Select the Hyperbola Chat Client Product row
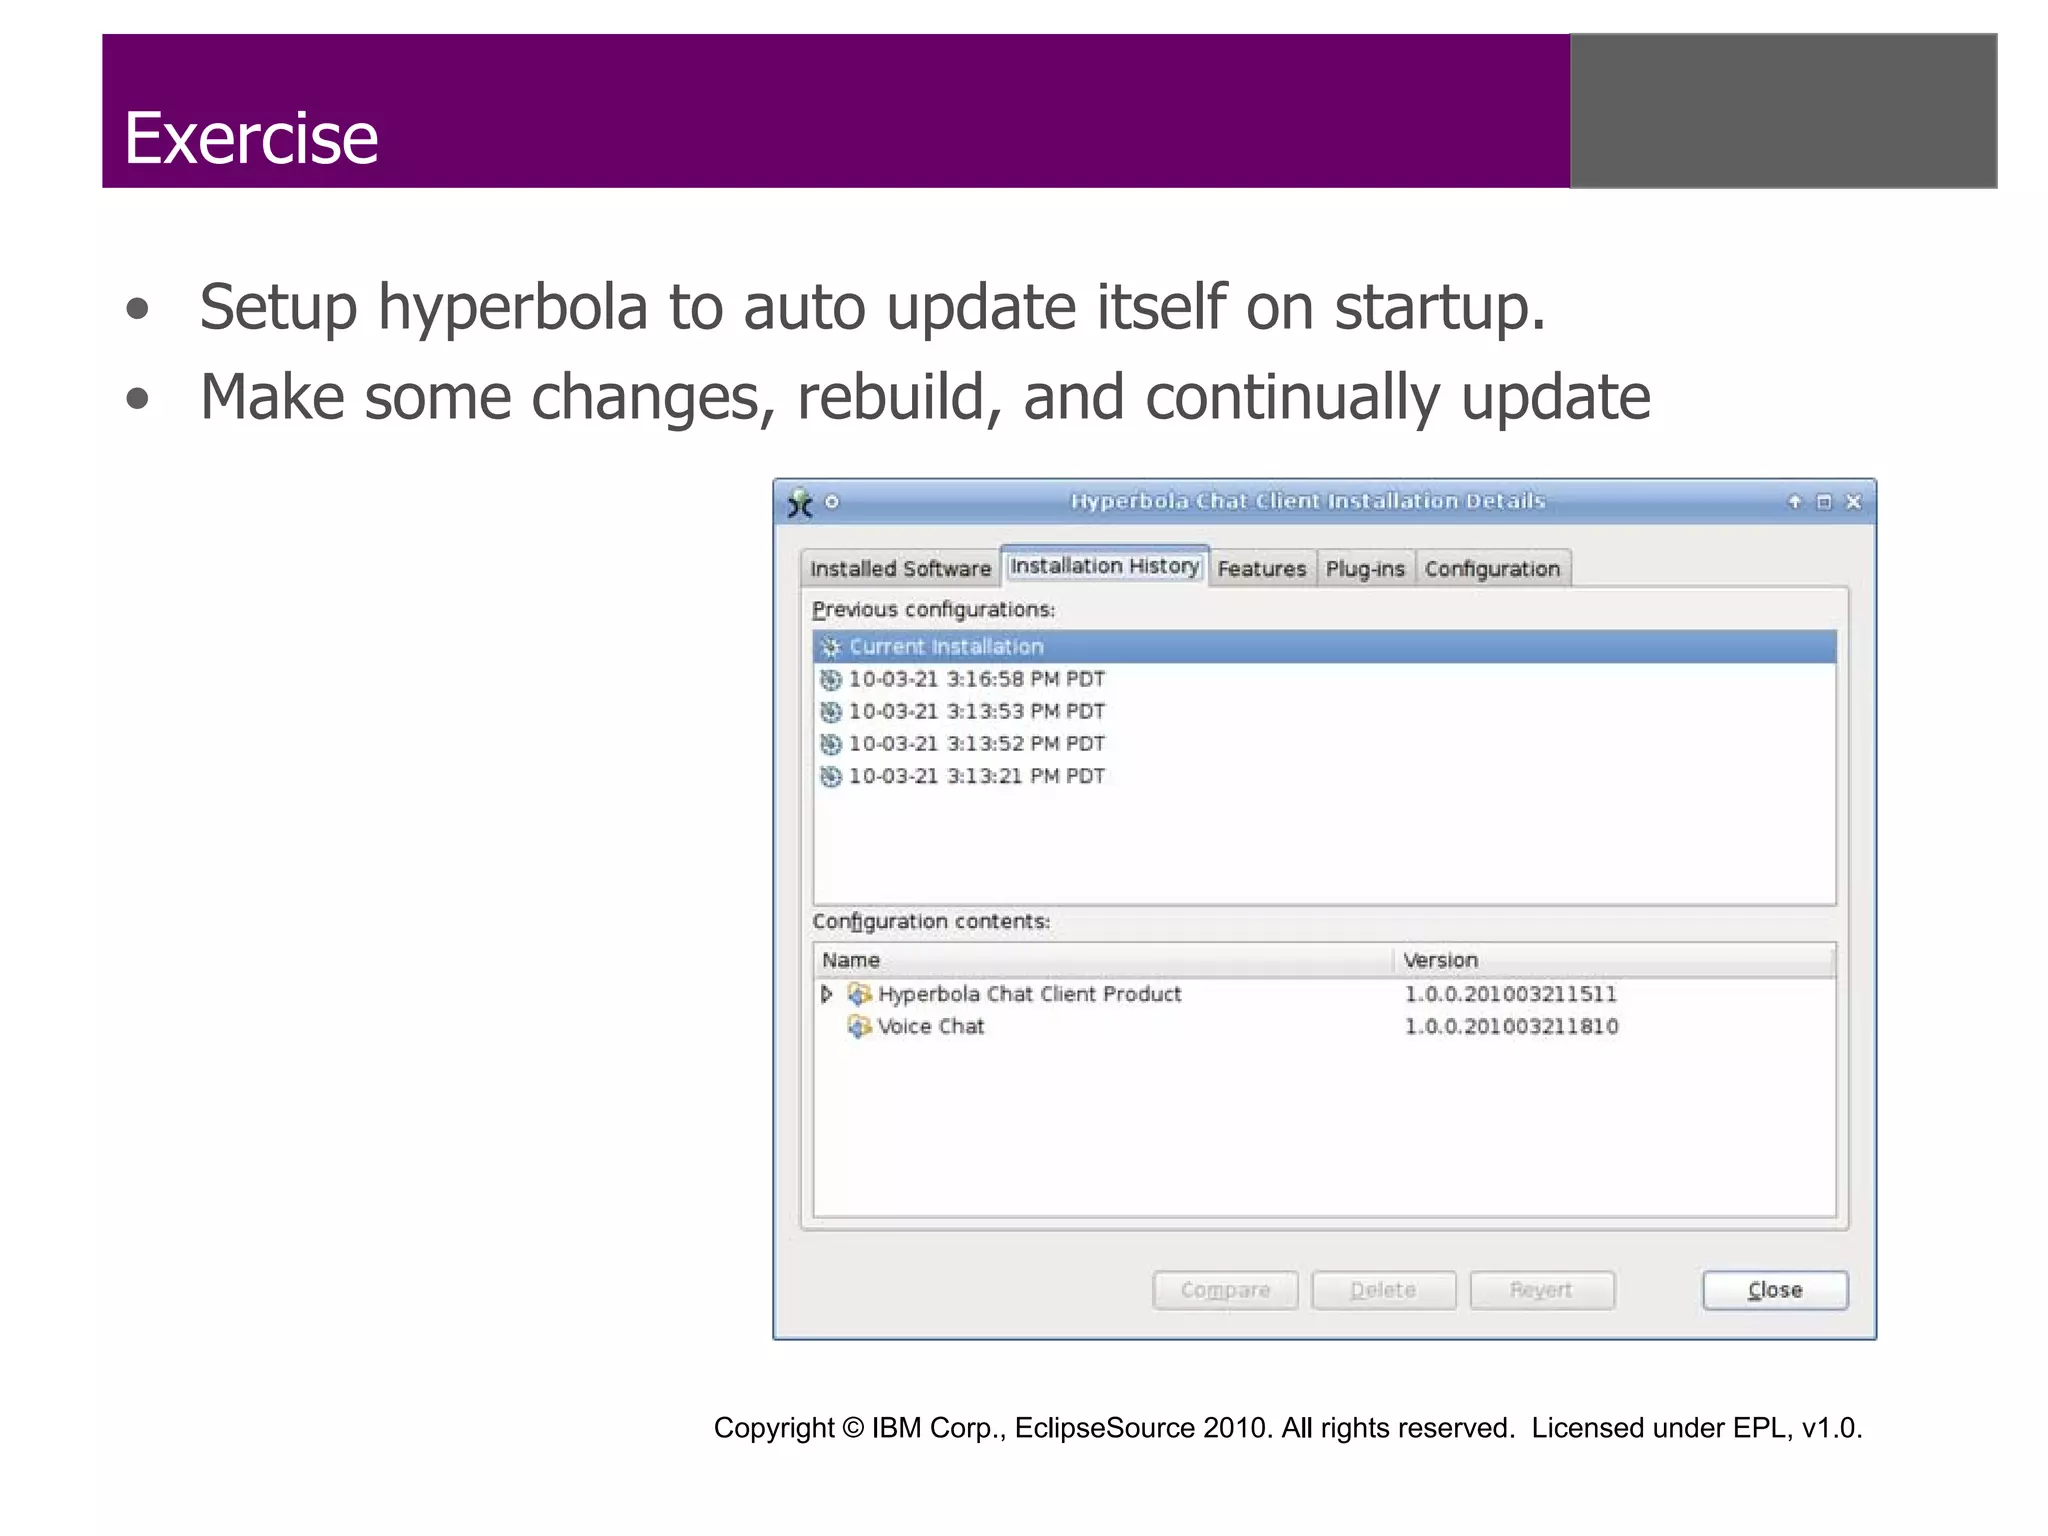2048x1536 pixels. (x=1324, y=994)
